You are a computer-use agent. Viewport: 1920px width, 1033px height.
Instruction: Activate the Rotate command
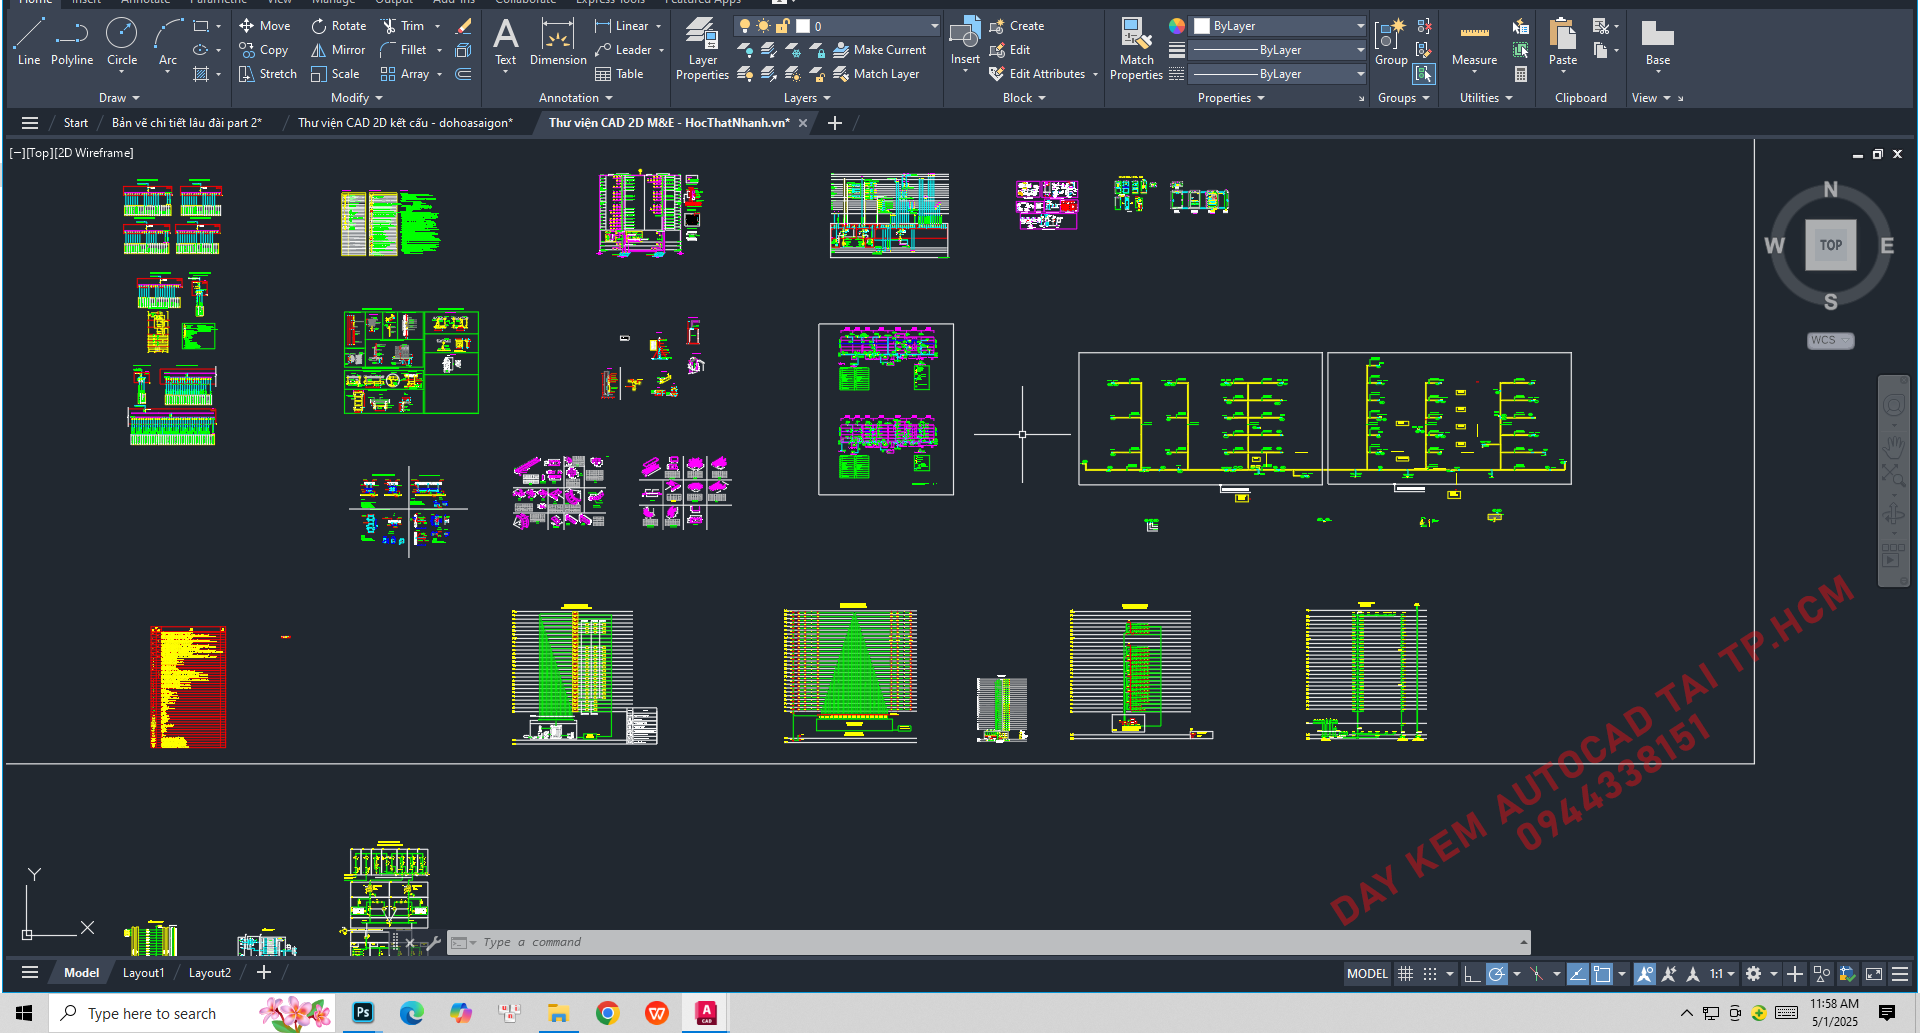pos(339,26)
